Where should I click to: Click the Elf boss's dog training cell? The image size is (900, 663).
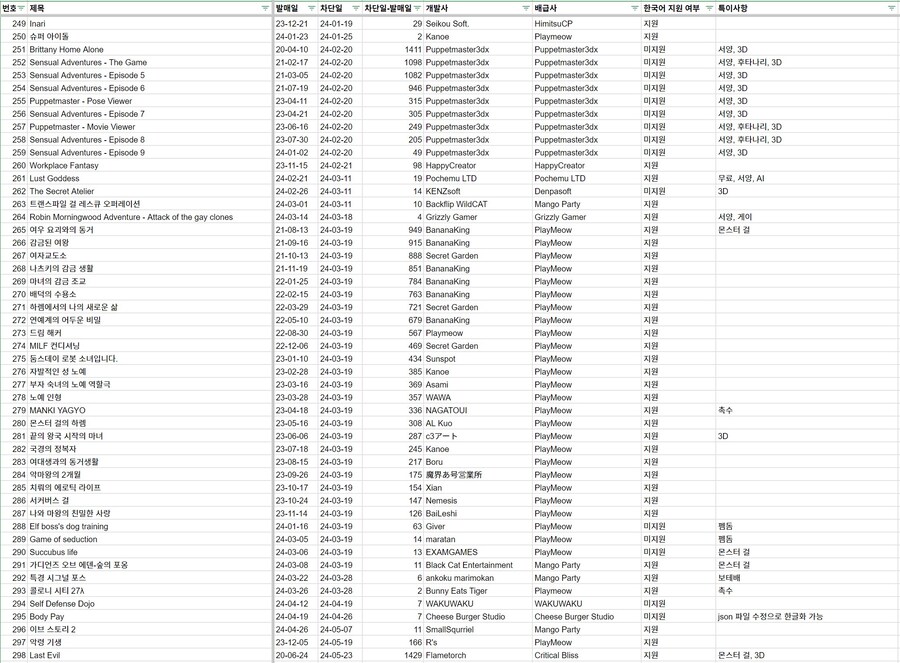tap(151, 526)
